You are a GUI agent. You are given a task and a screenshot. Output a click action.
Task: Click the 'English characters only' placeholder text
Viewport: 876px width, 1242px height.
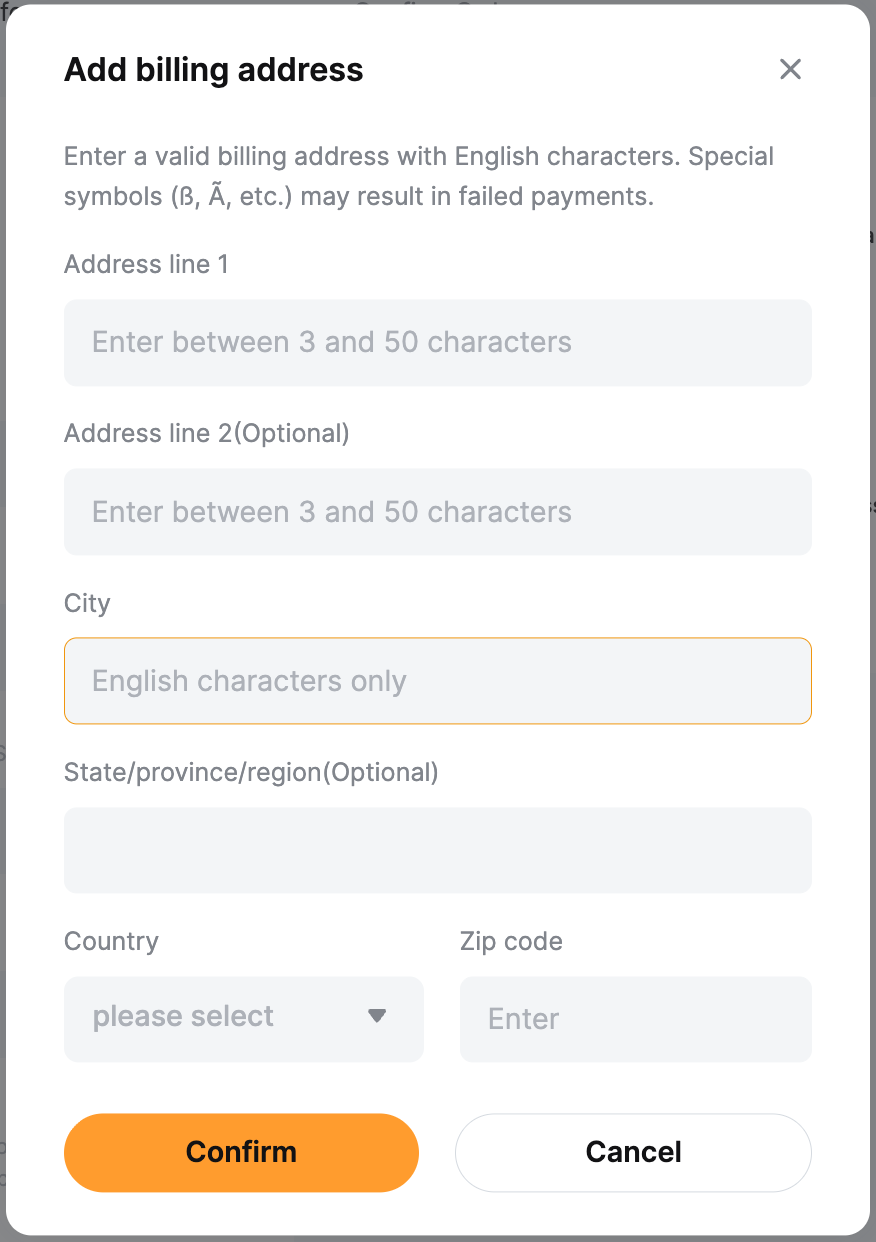(x=249, y=681)
